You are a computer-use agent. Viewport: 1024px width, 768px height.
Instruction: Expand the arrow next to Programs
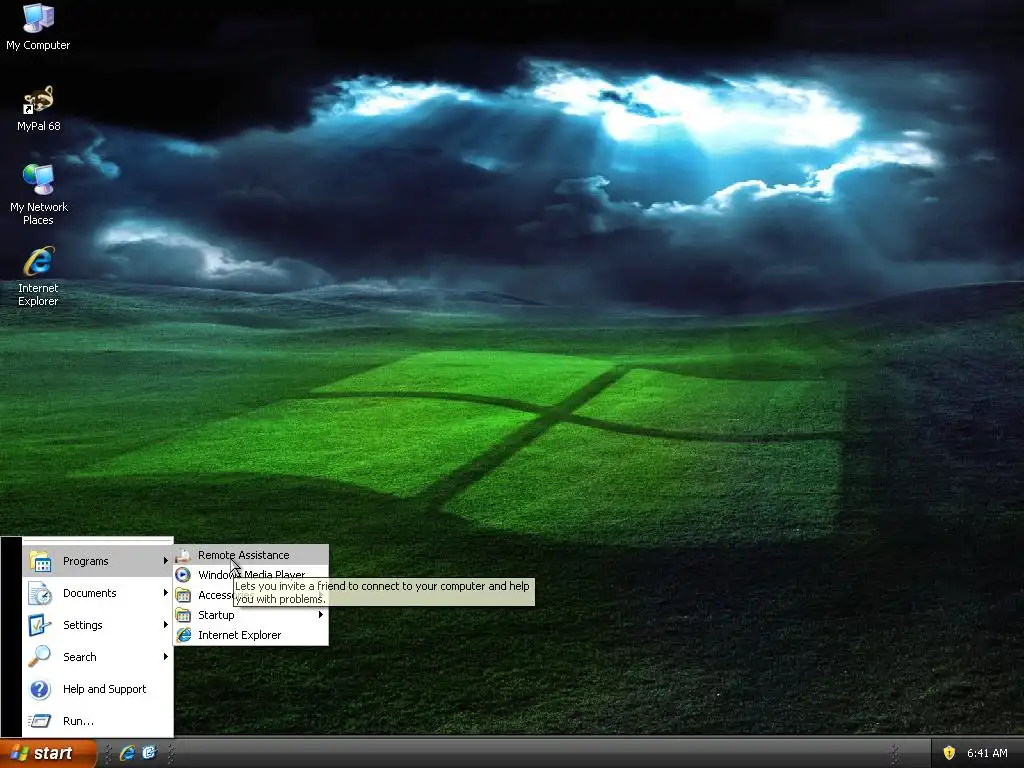[166, 561]
